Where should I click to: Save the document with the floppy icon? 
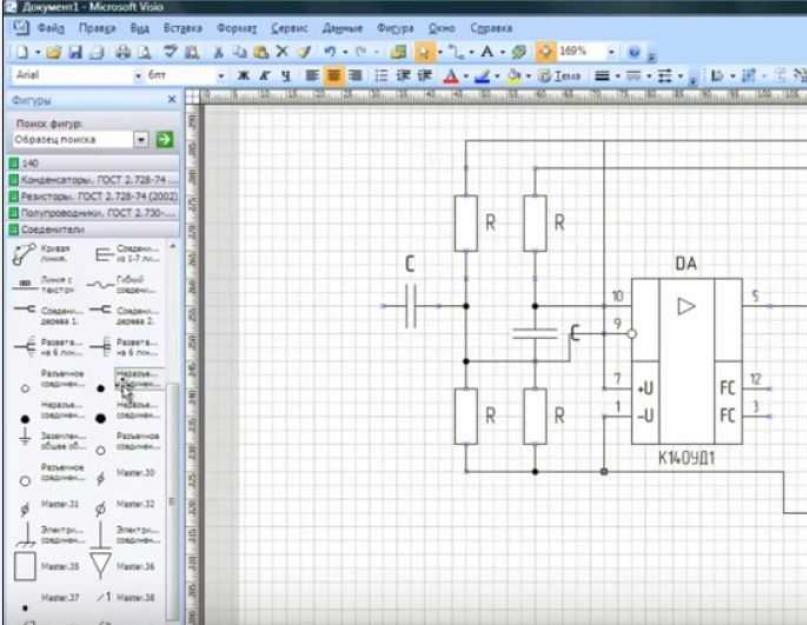coord(76,52)
